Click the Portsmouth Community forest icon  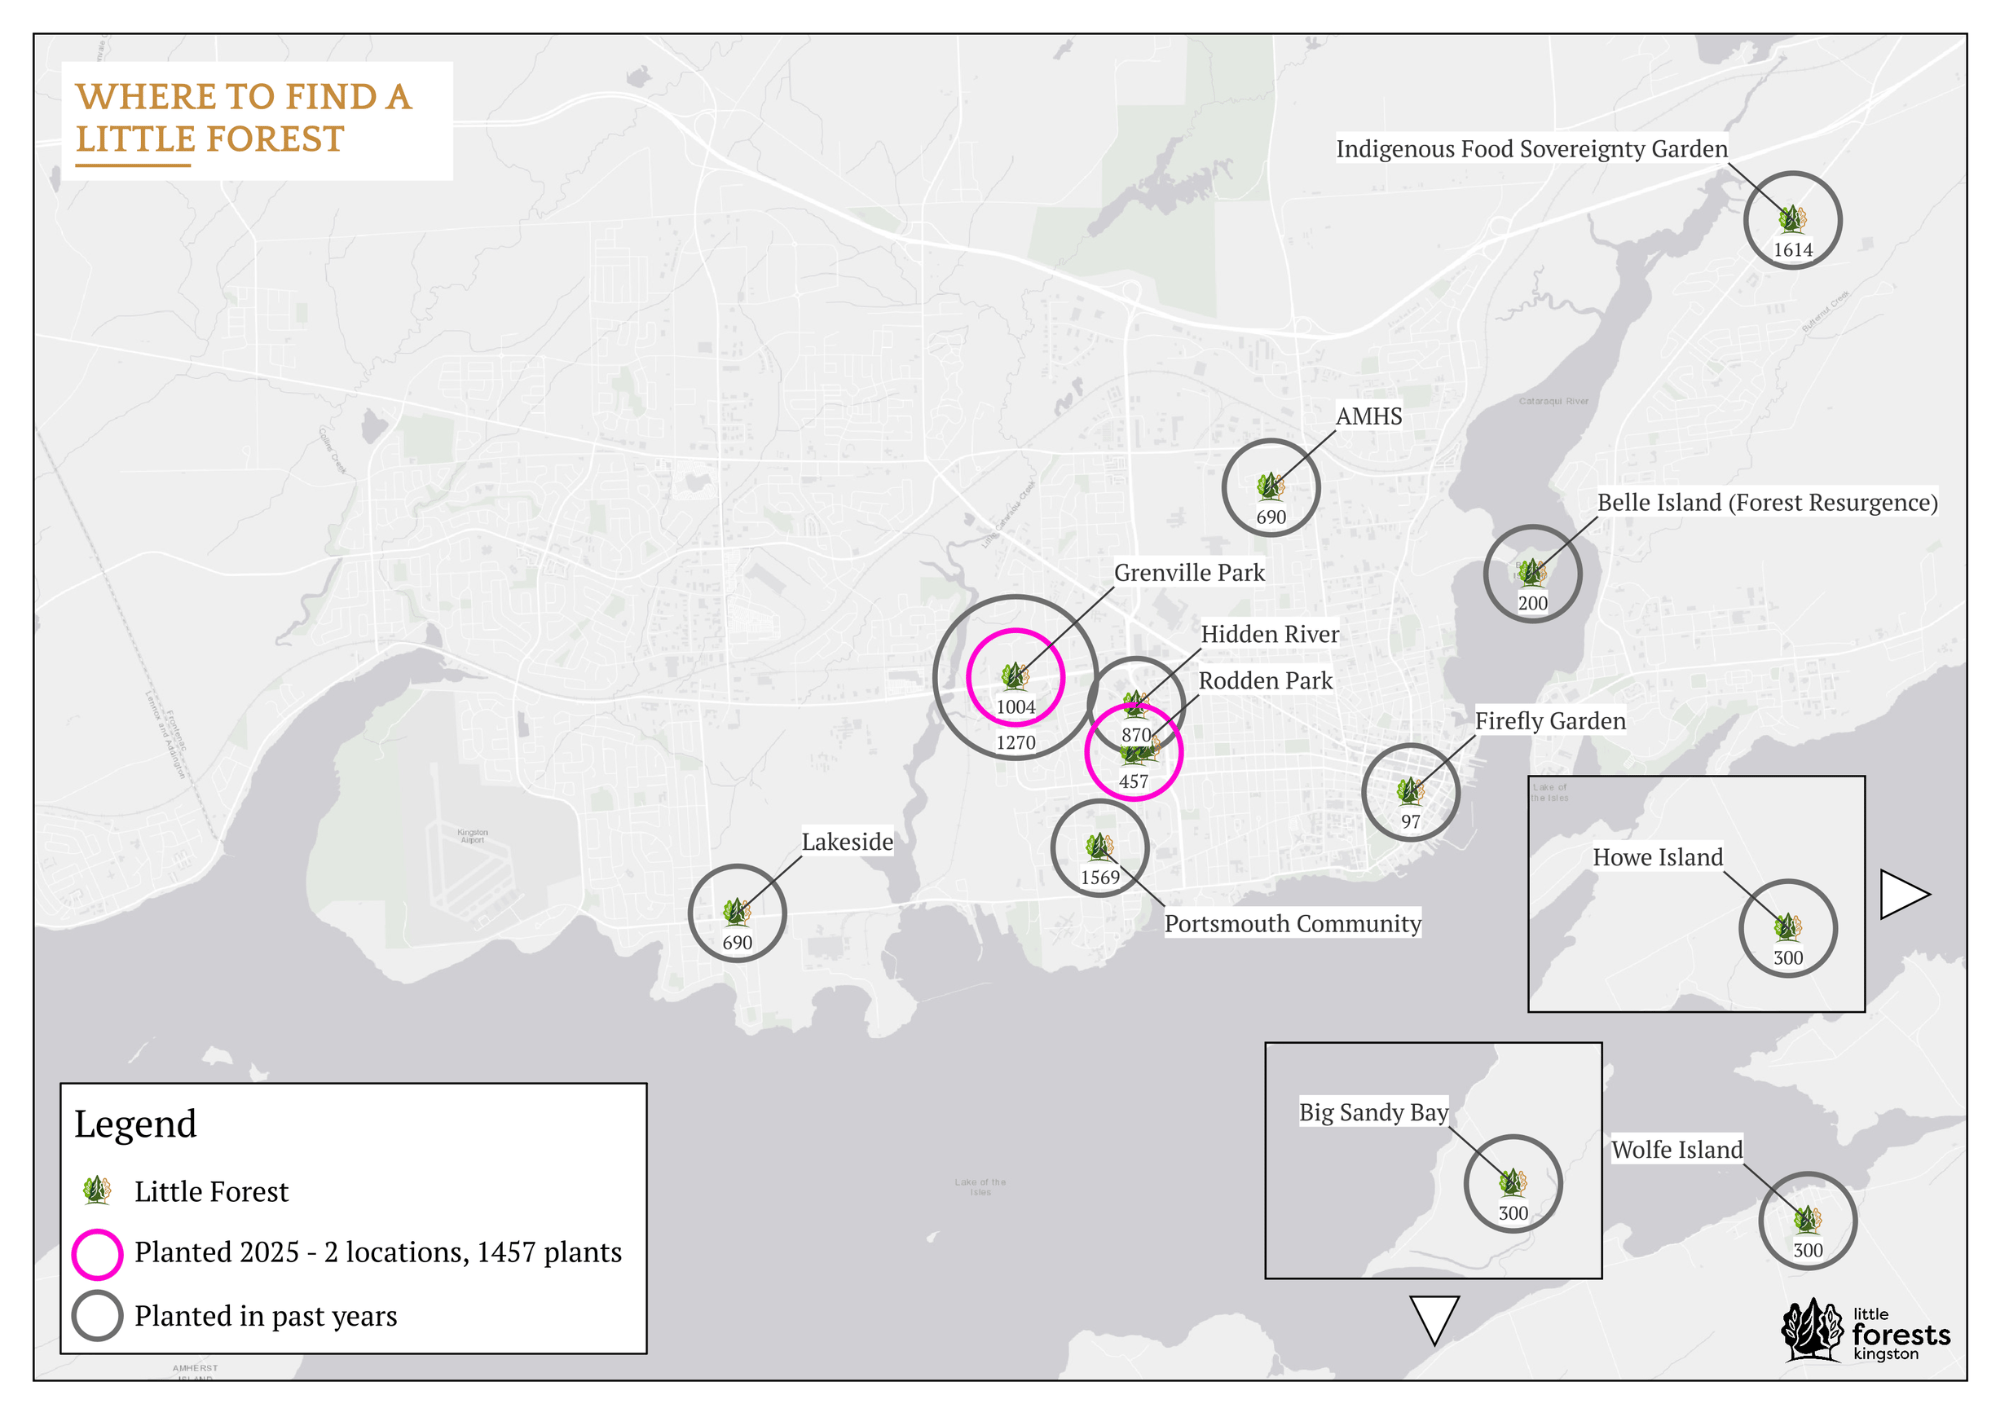coord(1099,847)
